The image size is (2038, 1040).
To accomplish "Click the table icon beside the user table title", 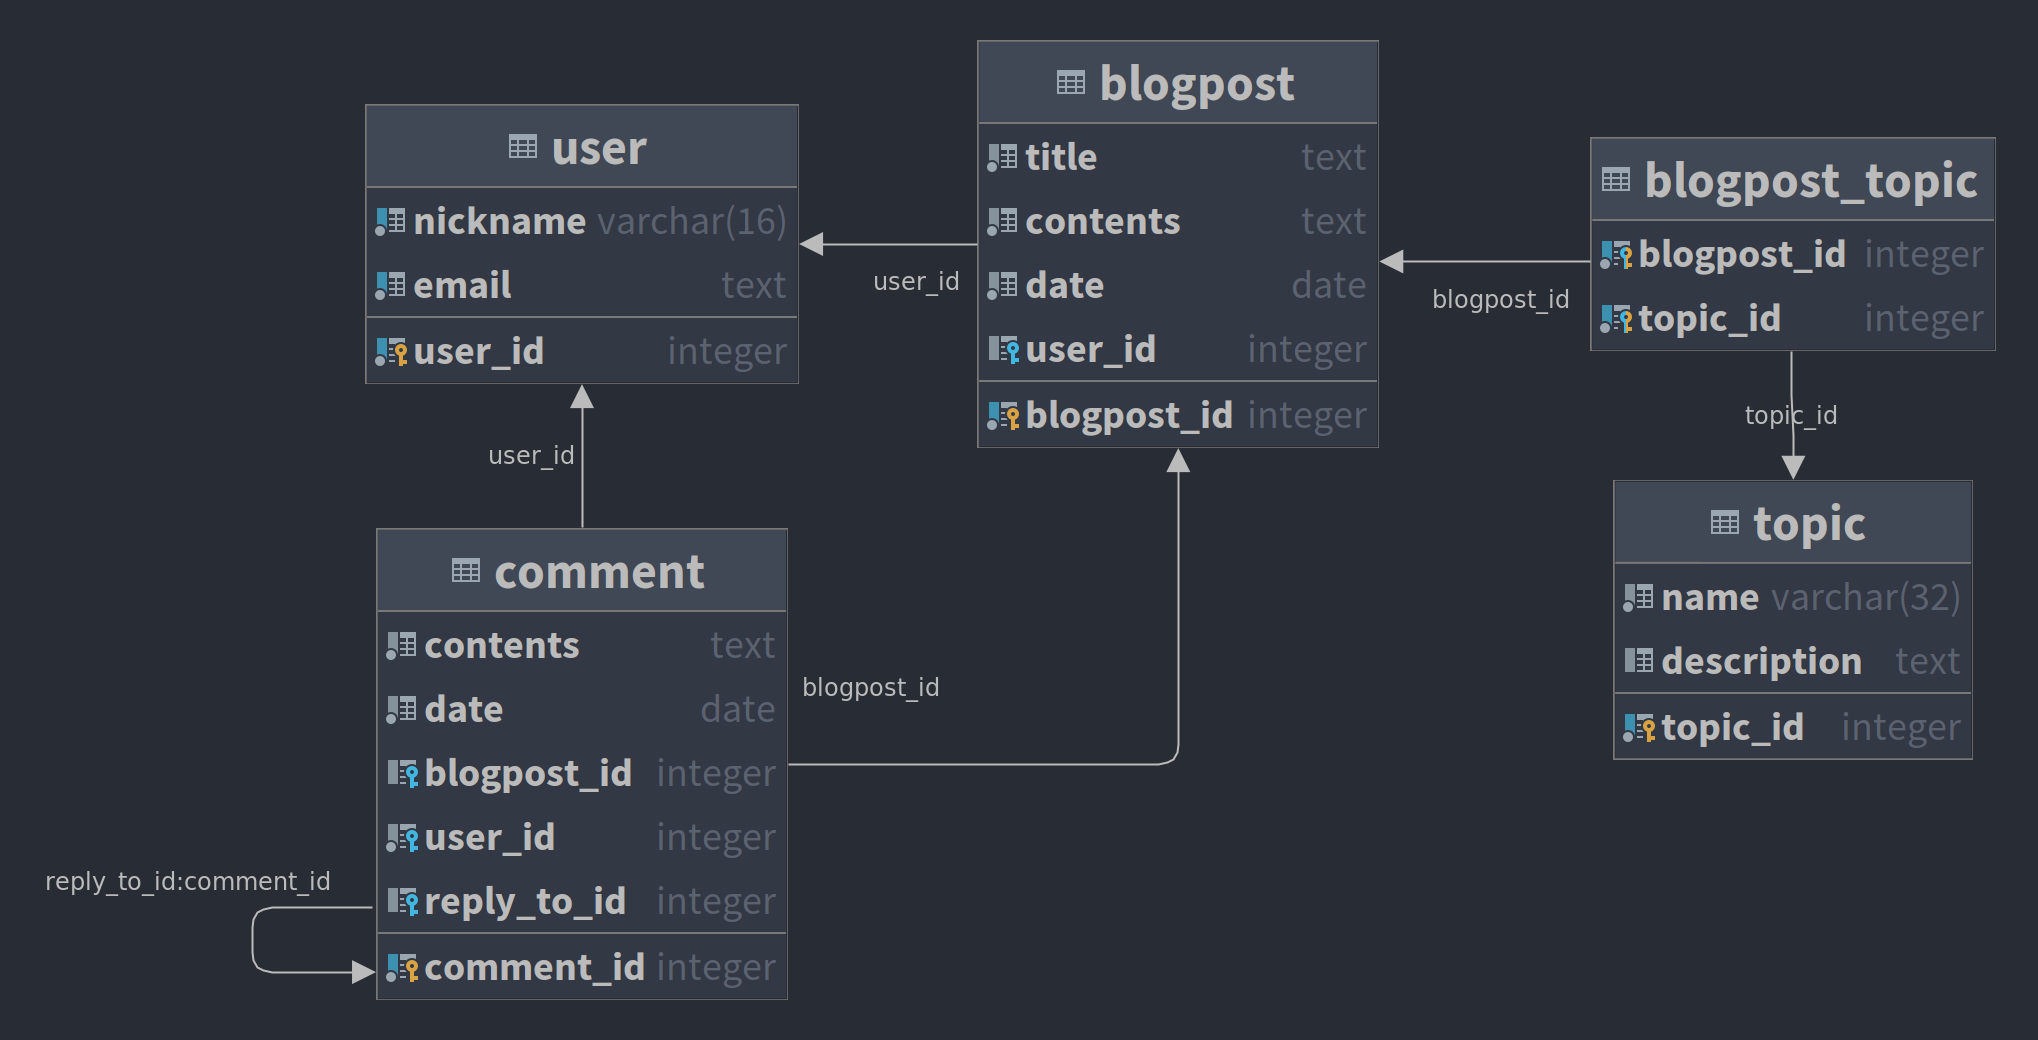I will click(524, 146).
